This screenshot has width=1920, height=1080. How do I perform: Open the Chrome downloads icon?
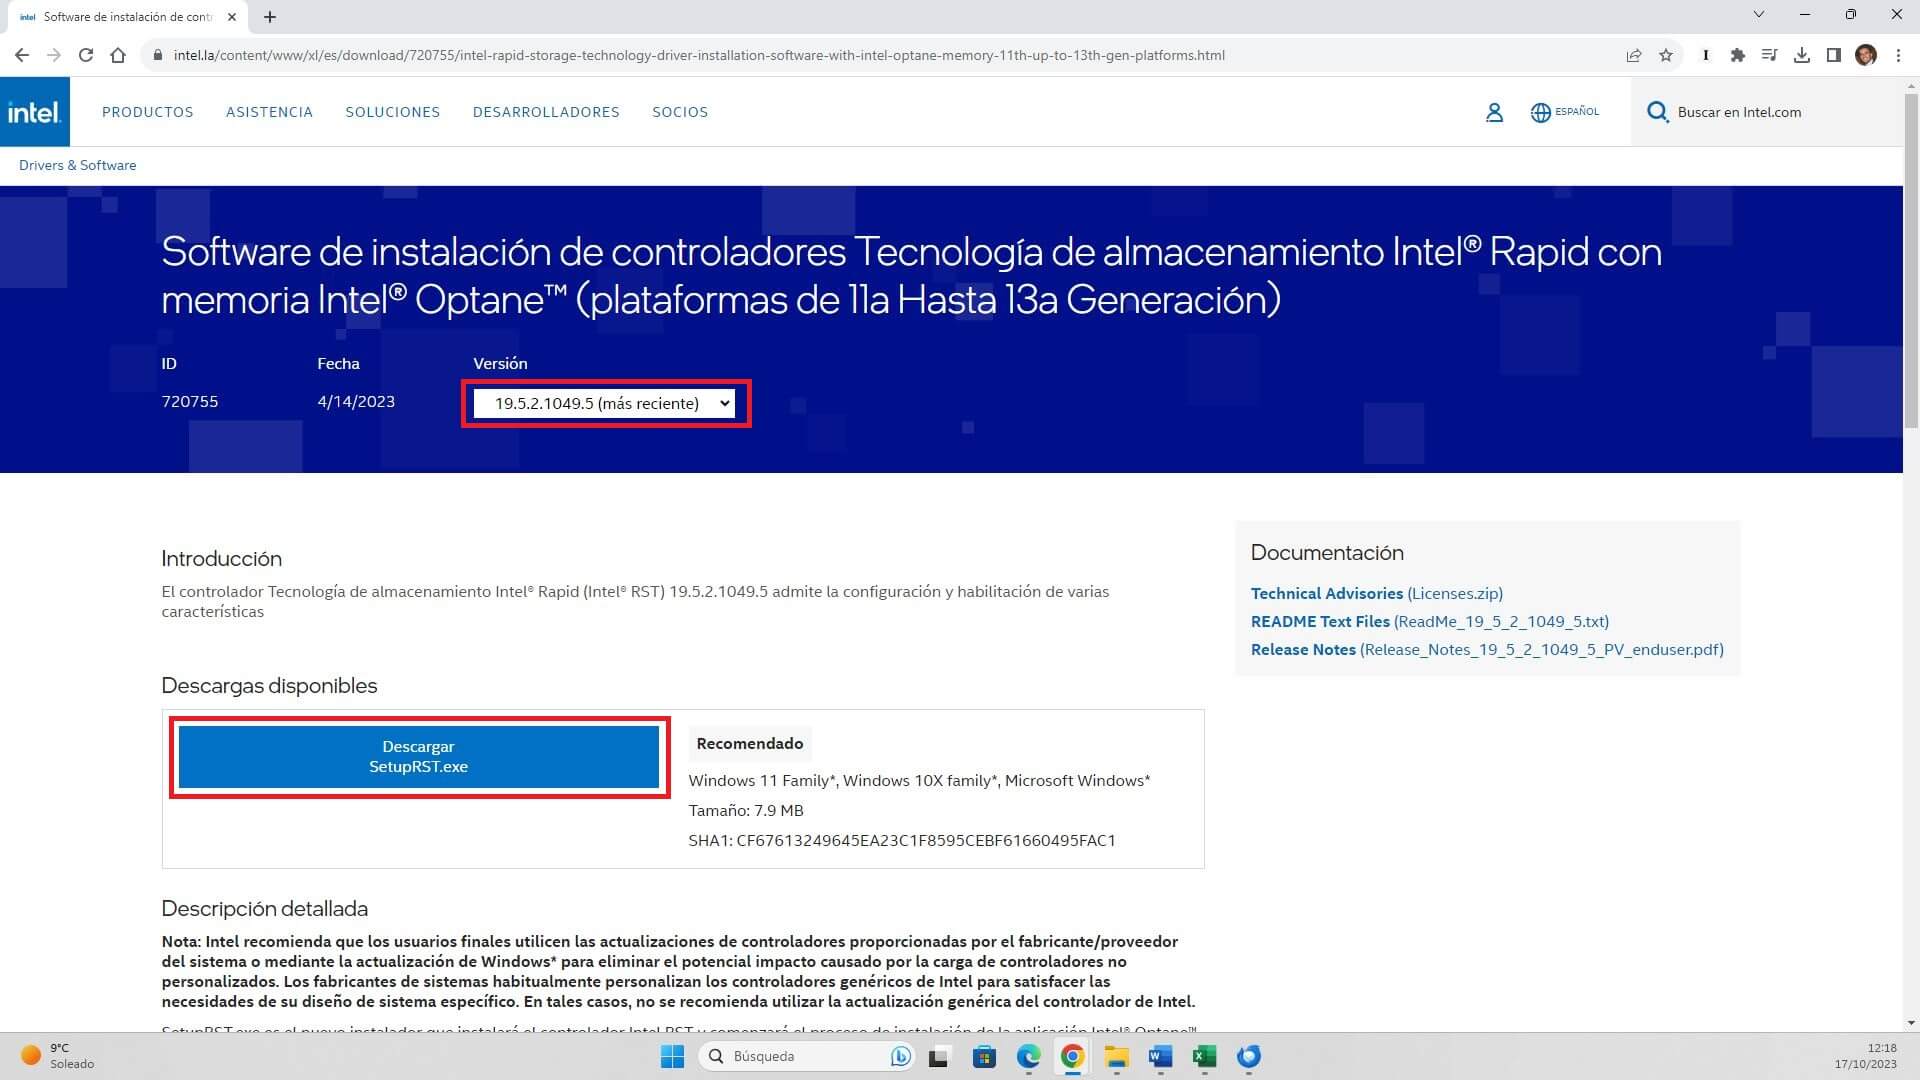[x=1802, y=56]
